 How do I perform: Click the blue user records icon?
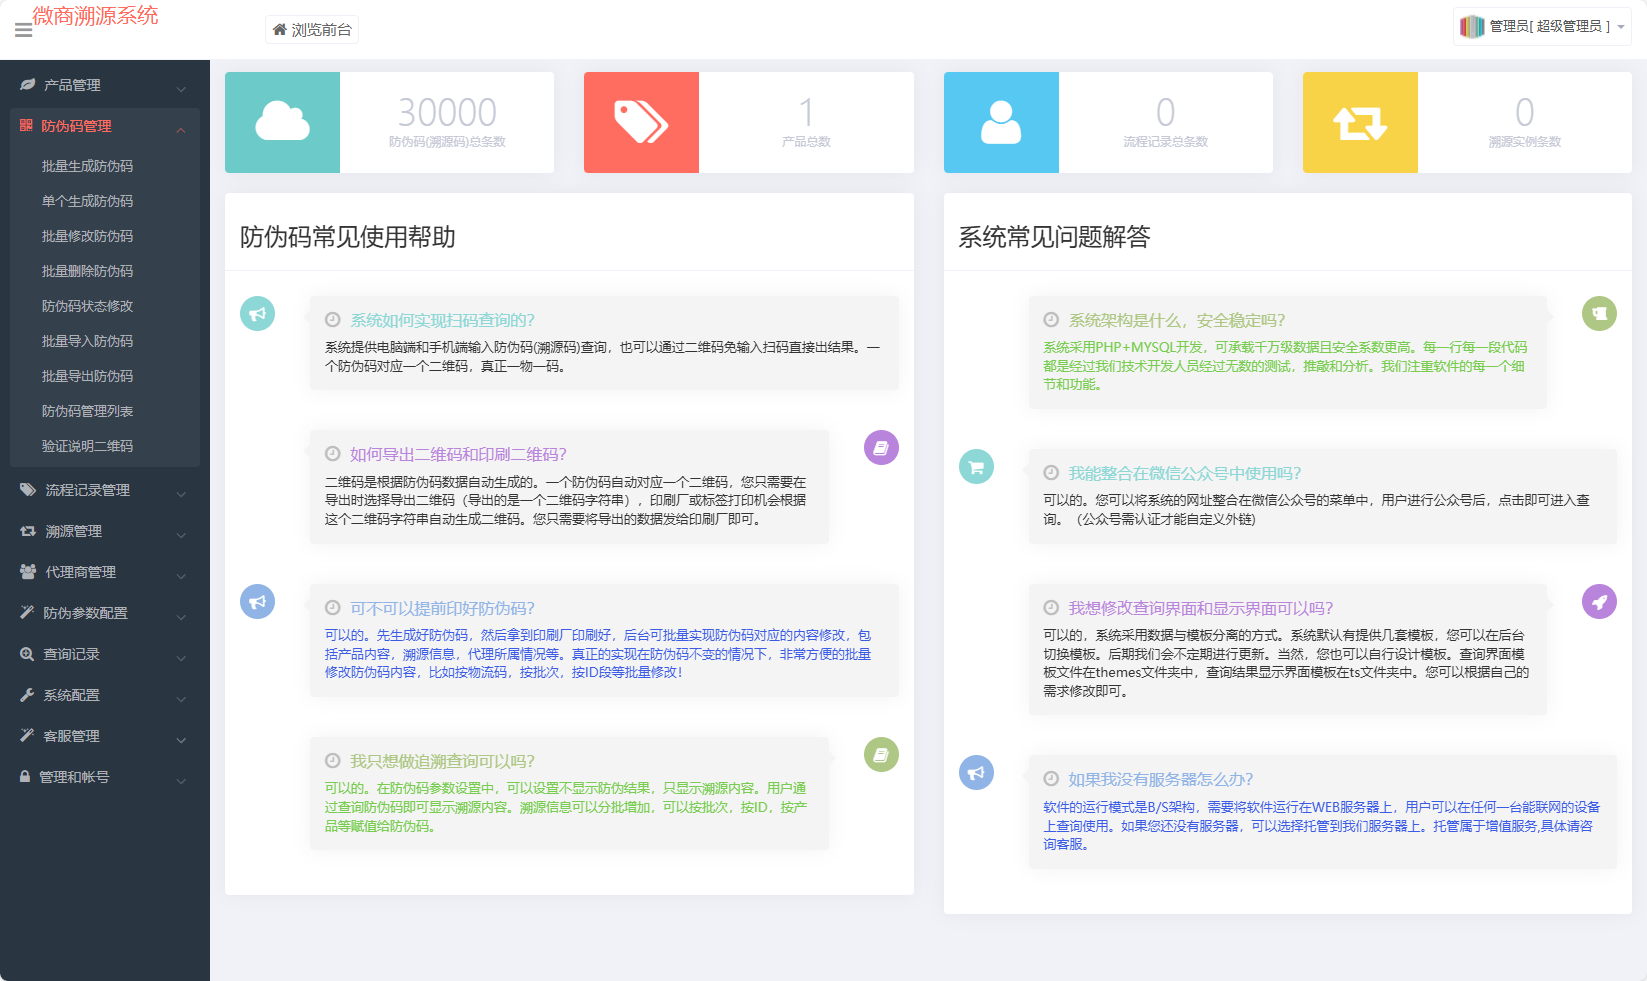1000,122
